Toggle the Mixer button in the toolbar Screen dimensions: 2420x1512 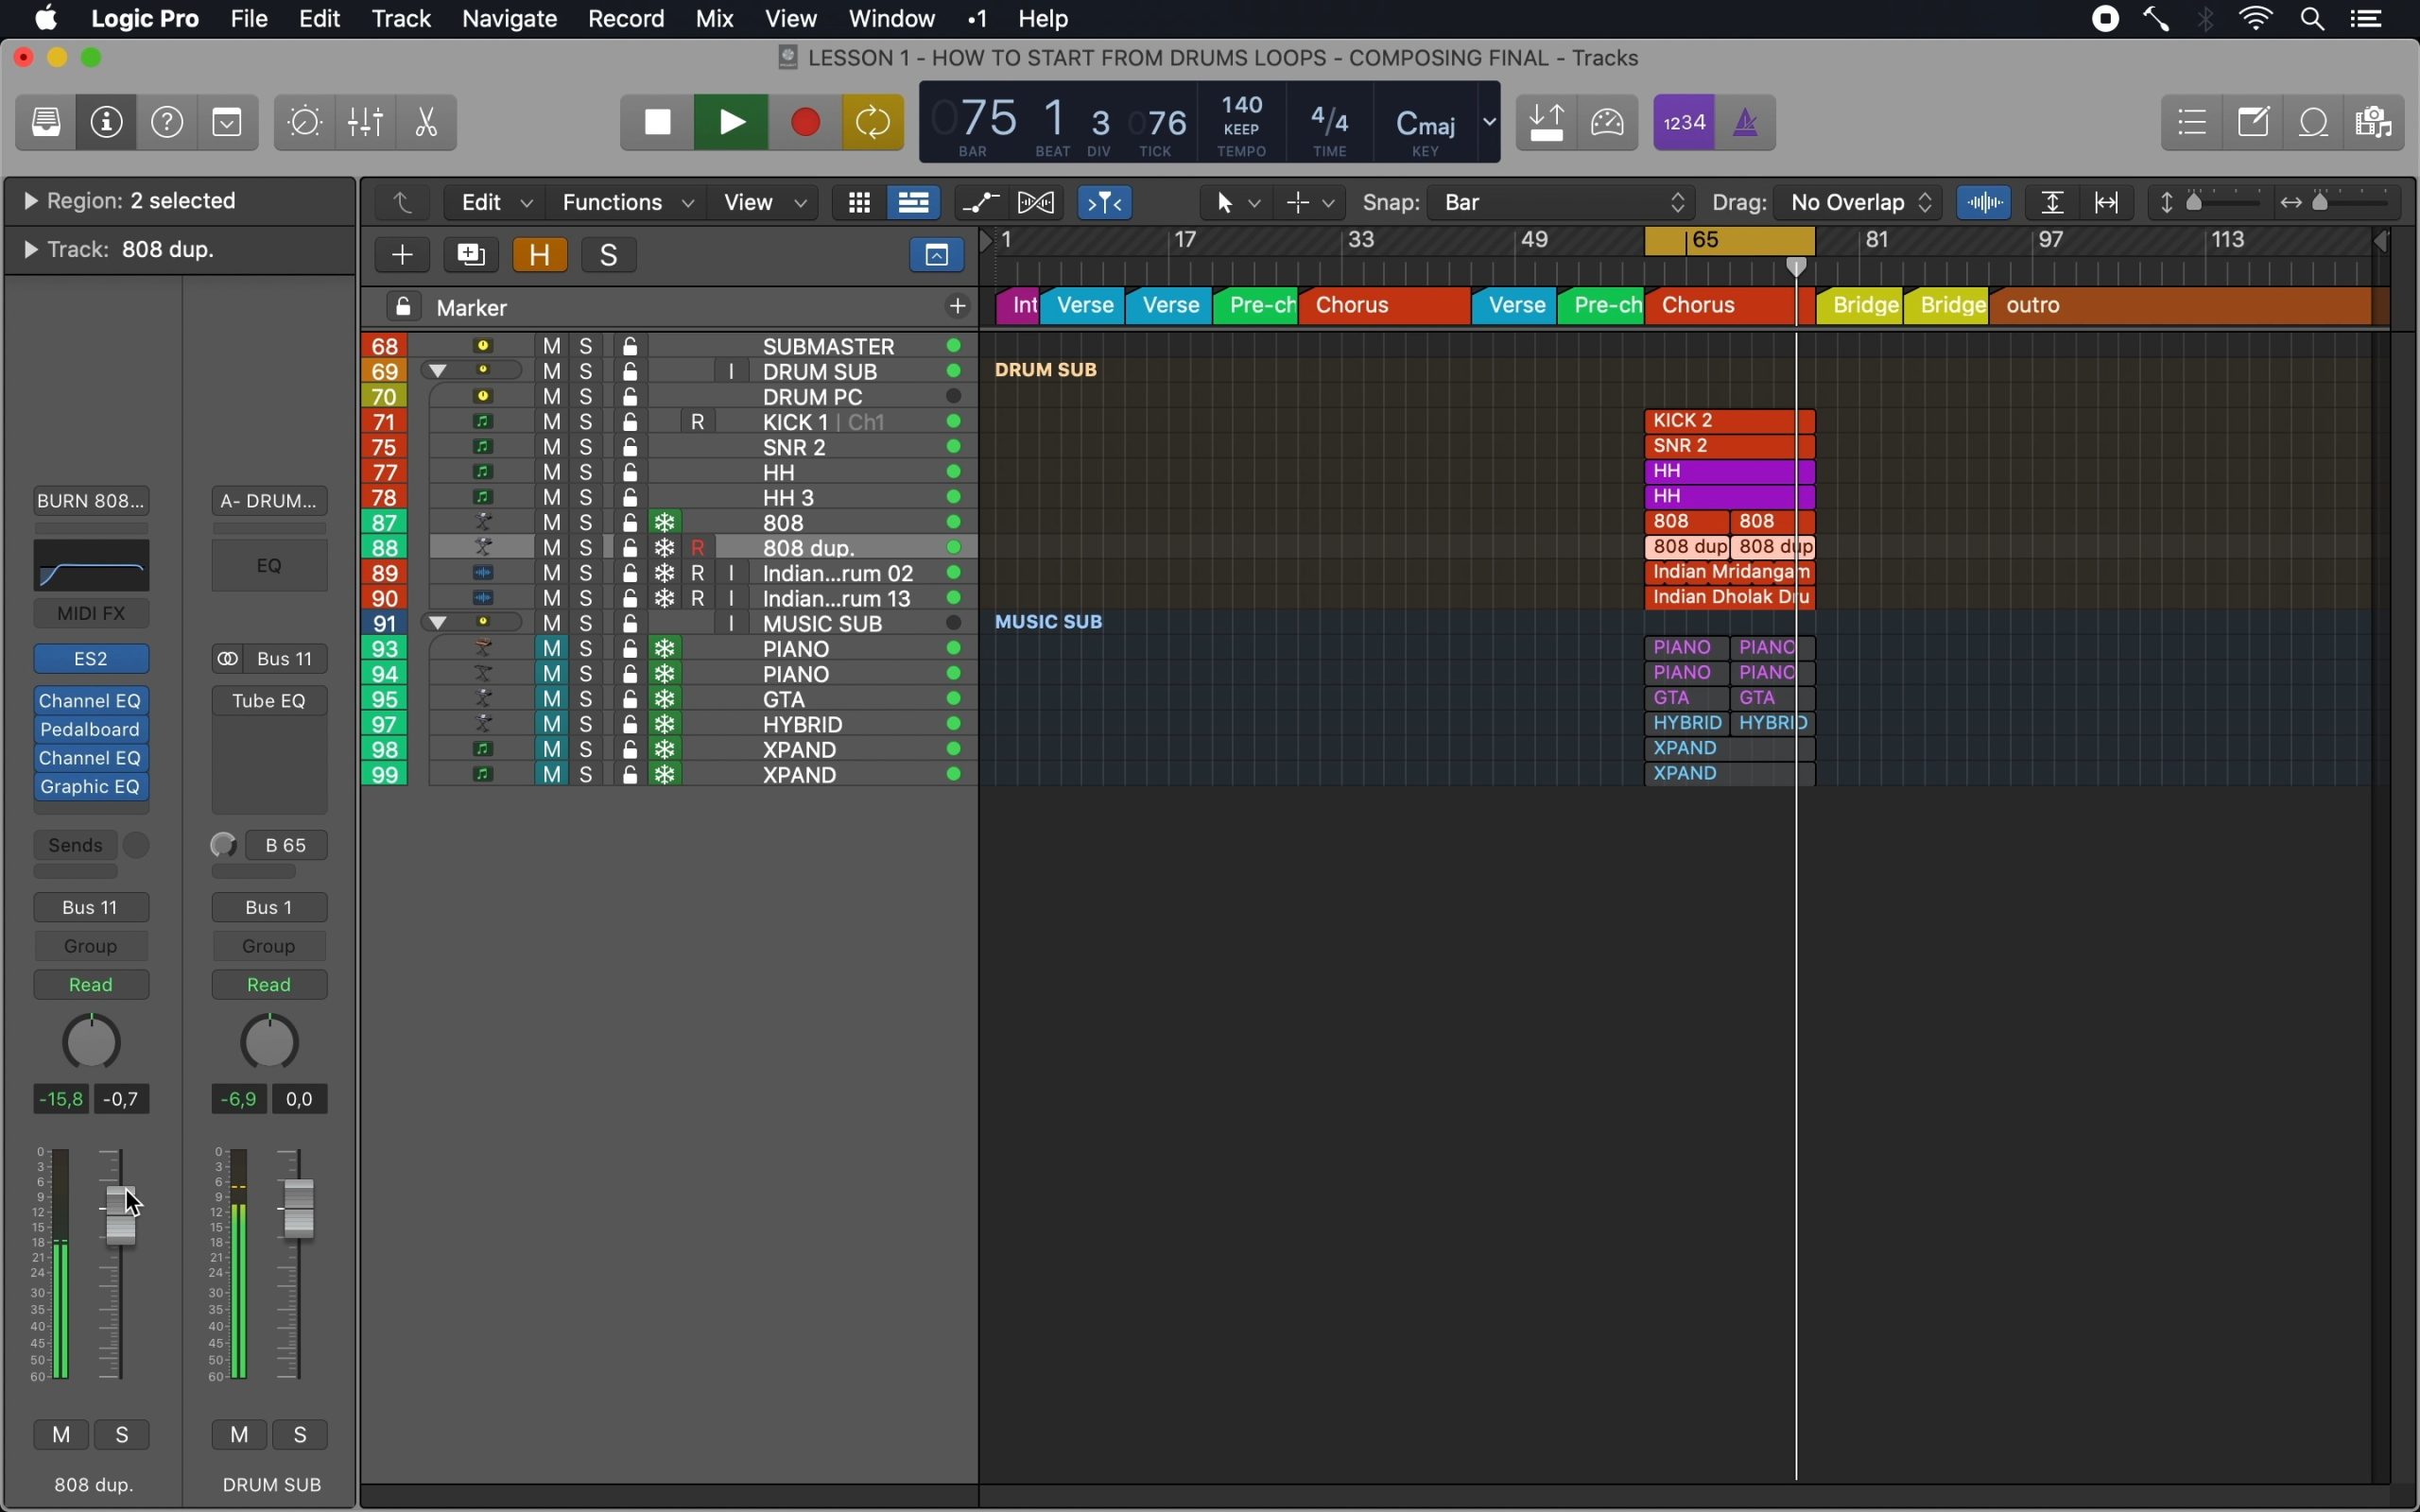pyautogui.click(x=366, y=123)
